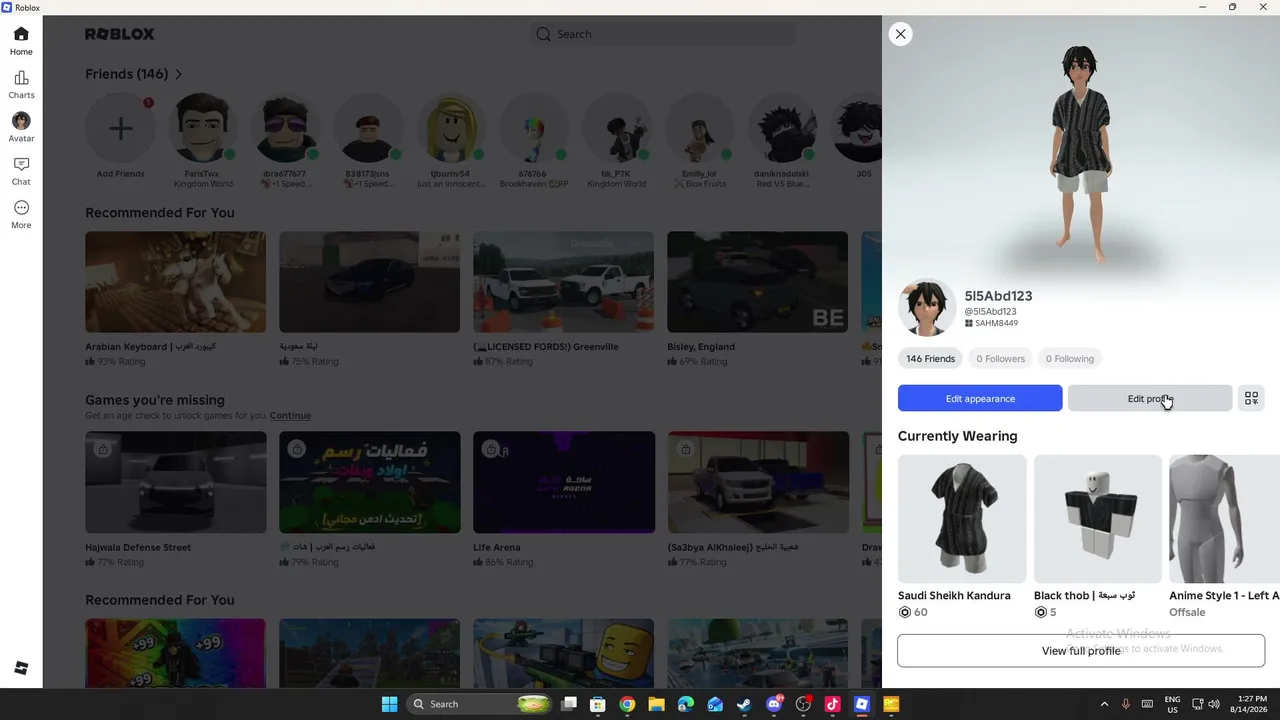Open File Explorer from the taskbar
The image size is (1280, 720).
tap(657, 704)
